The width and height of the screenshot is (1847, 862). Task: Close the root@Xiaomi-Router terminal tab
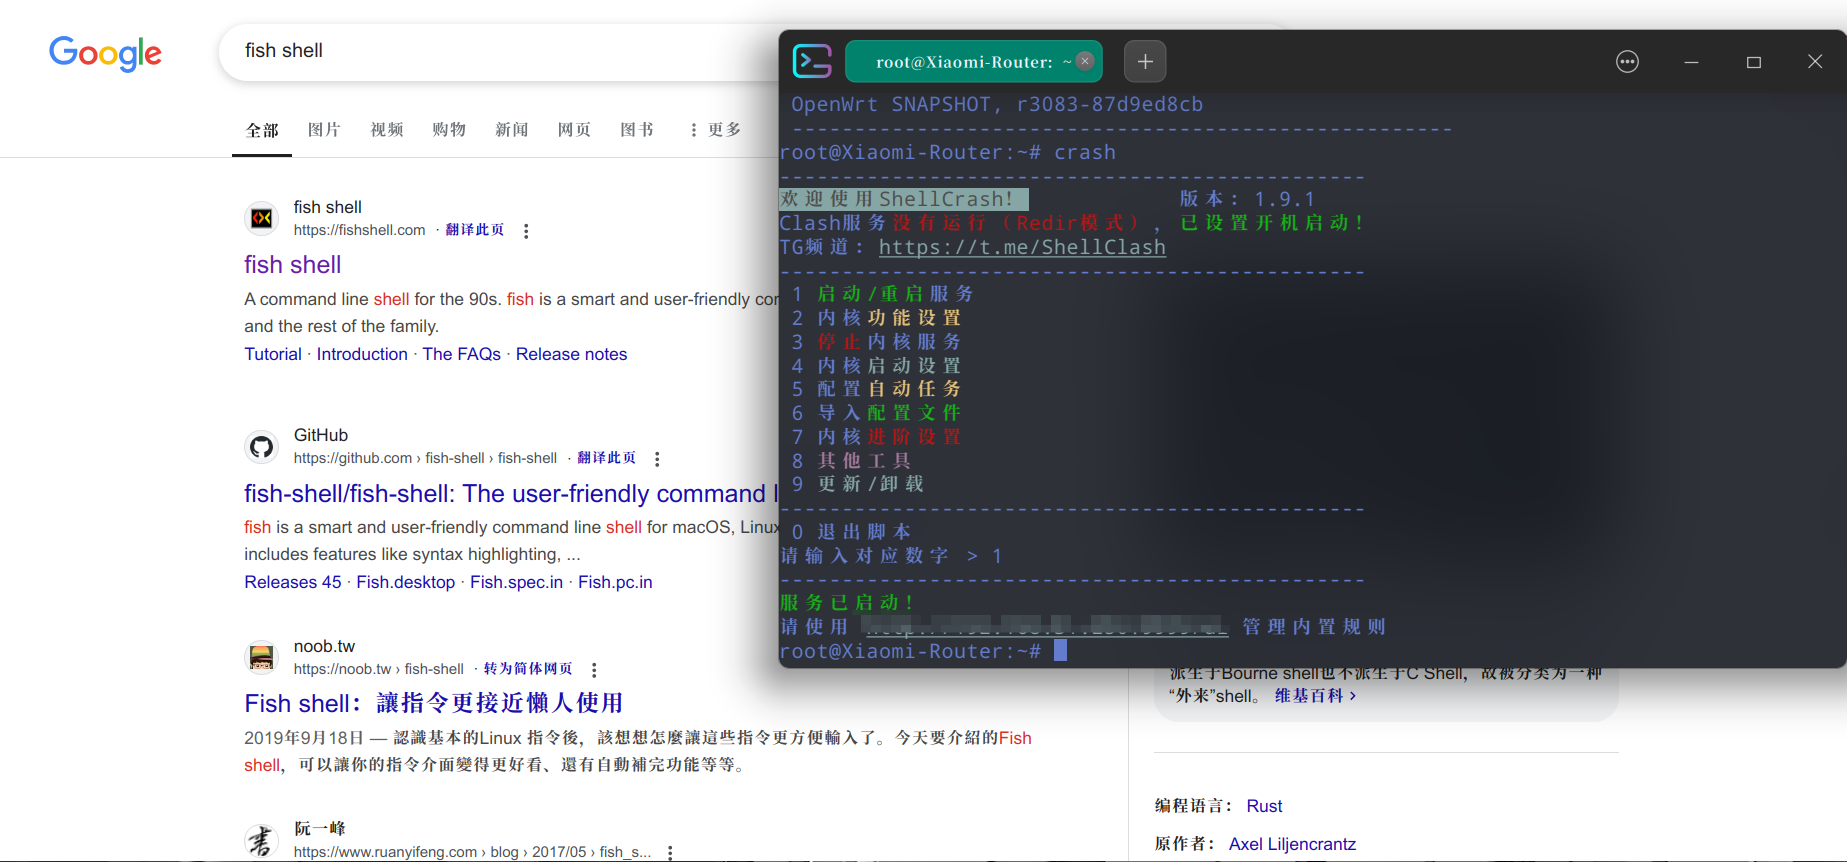[1085, 61]
